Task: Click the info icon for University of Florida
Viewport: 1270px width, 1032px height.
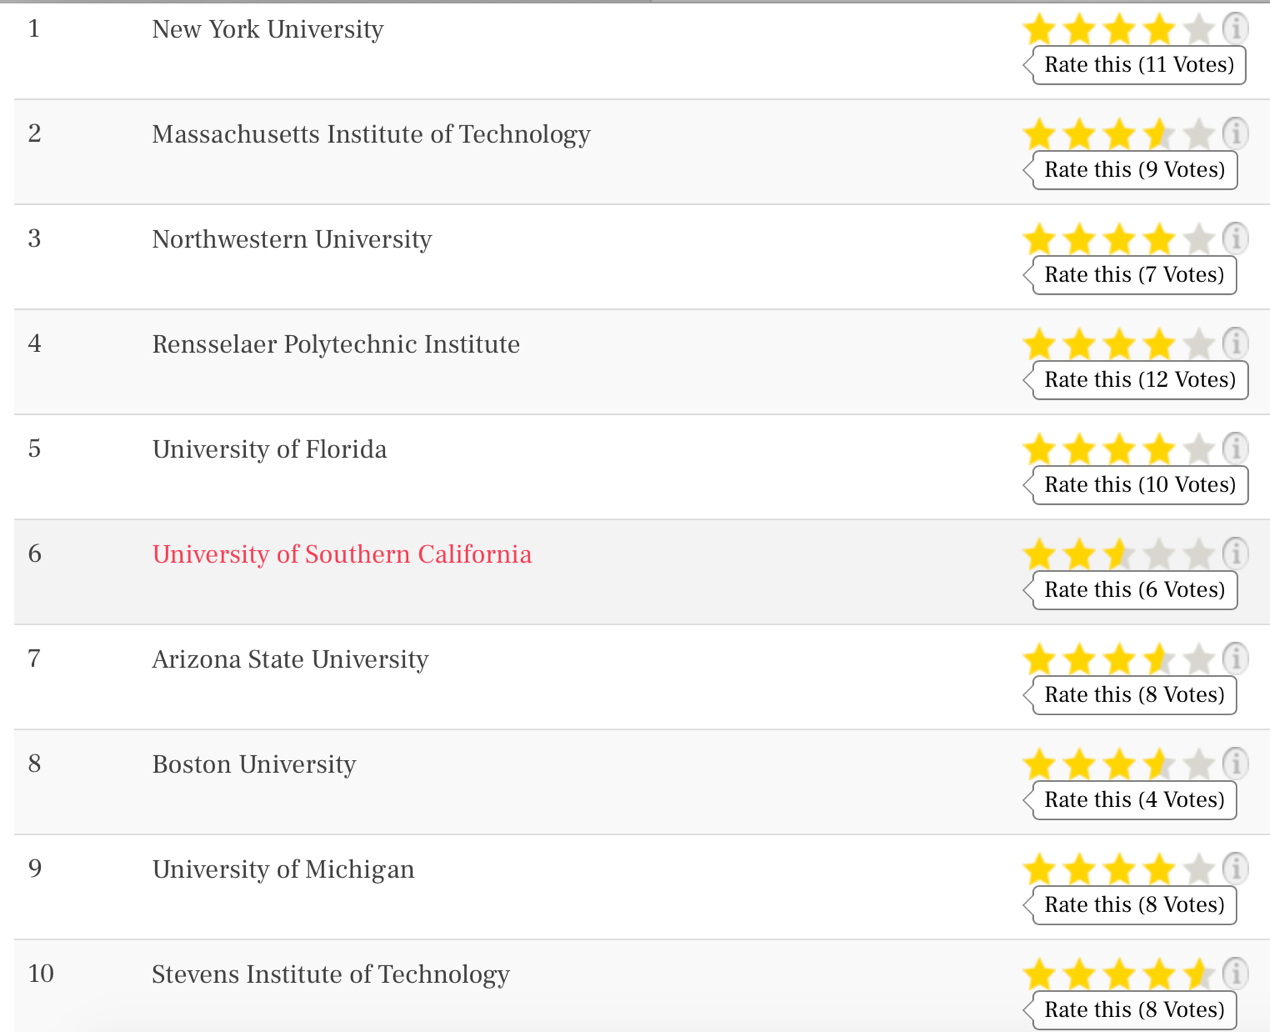Action: [x=1236, y=448]
